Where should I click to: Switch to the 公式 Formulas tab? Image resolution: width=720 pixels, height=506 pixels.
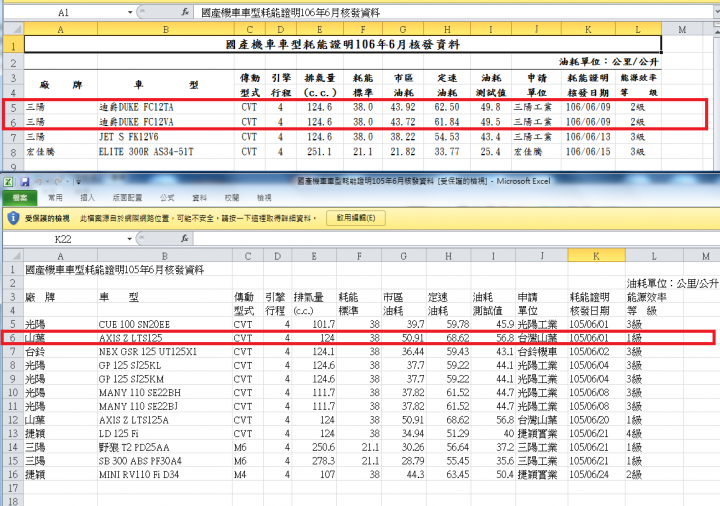pyautogui.click(x=167, y=197)
